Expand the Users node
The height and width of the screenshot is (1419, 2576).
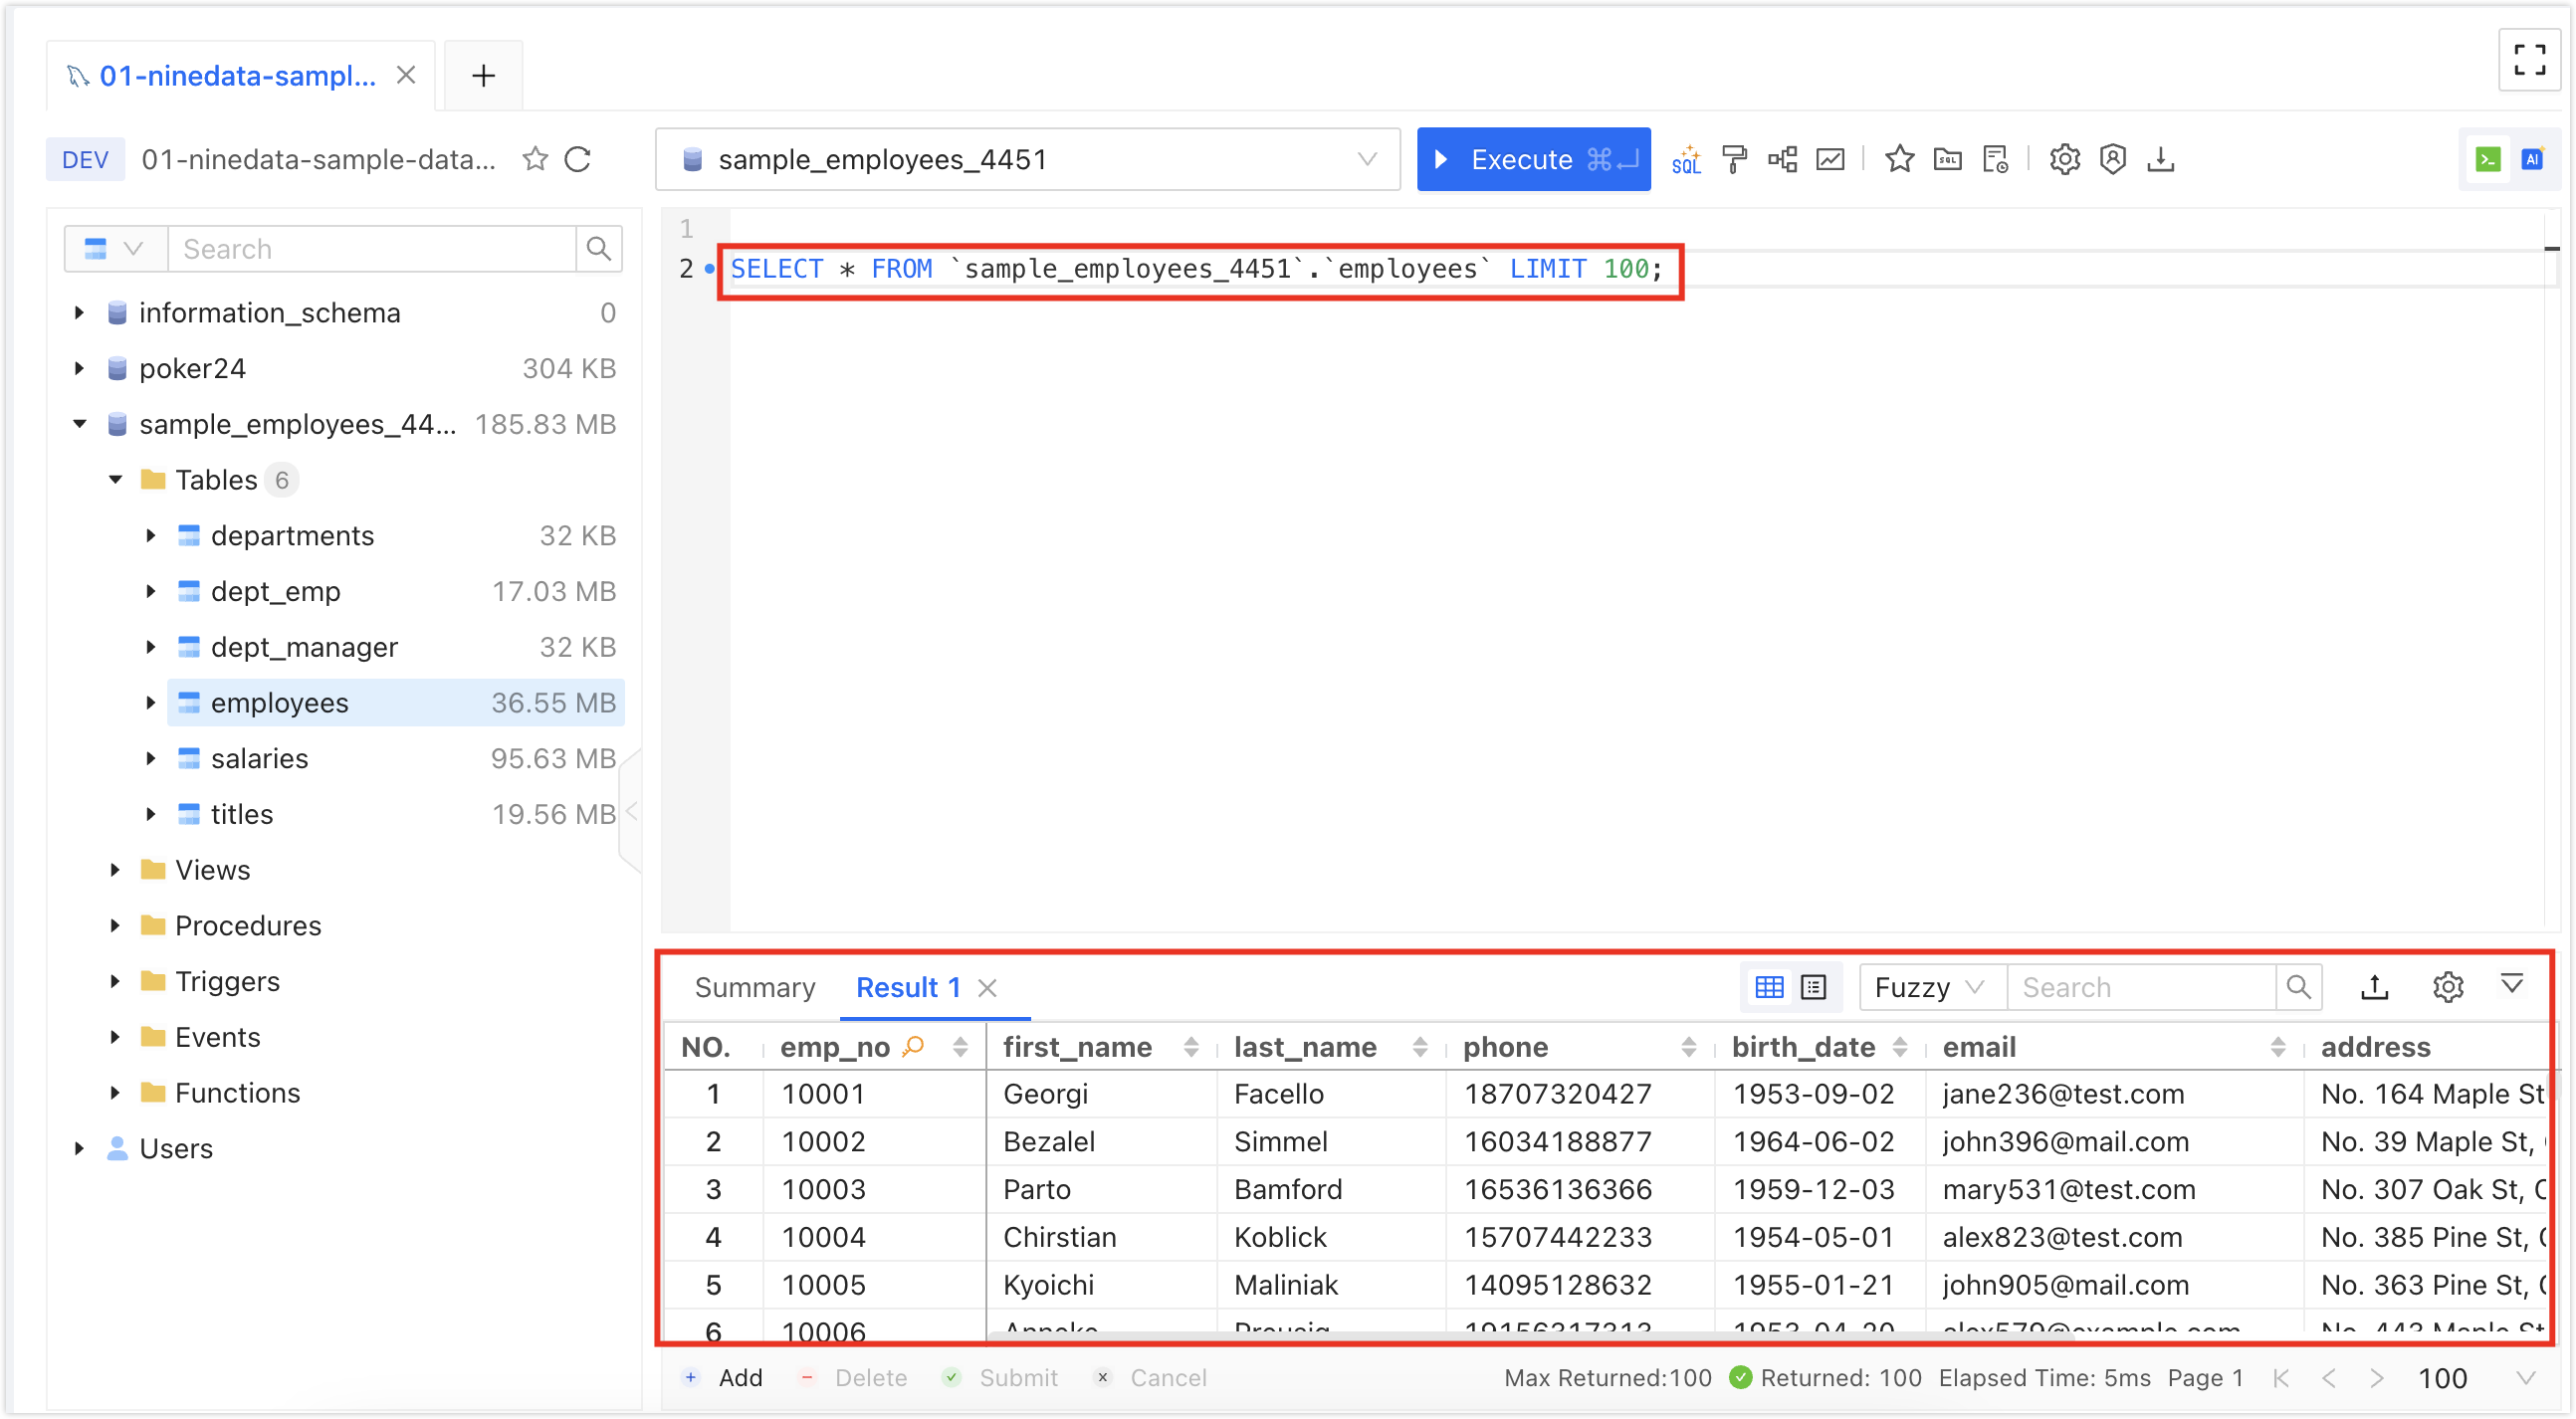79,1148
